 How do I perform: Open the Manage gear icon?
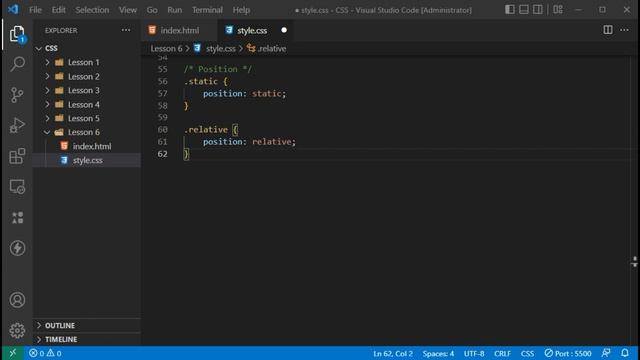pos(17,330)
